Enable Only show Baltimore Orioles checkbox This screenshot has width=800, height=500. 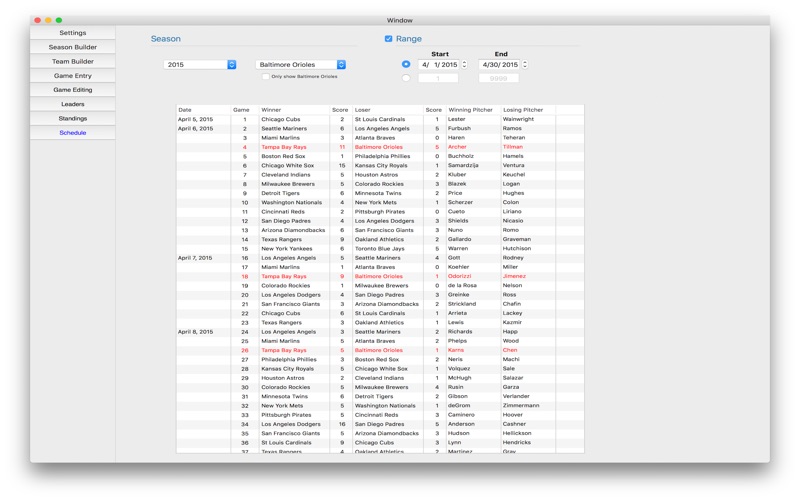(265, 77)
